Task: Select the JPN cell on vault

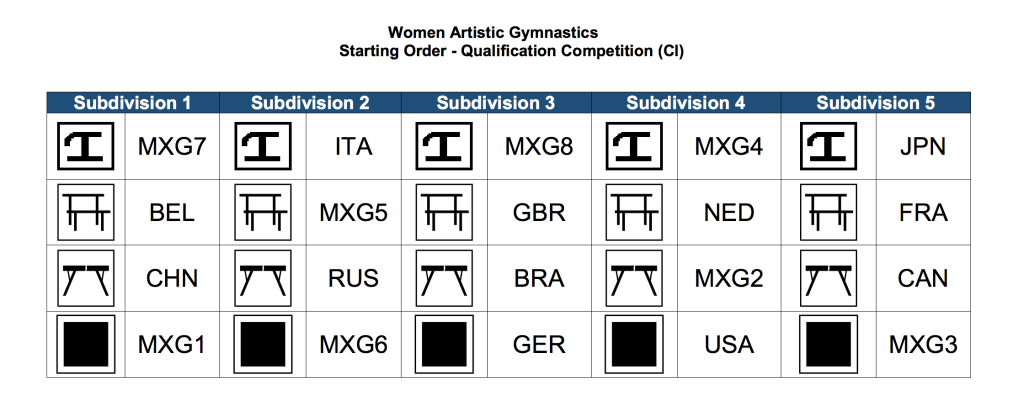Action: 922,146
